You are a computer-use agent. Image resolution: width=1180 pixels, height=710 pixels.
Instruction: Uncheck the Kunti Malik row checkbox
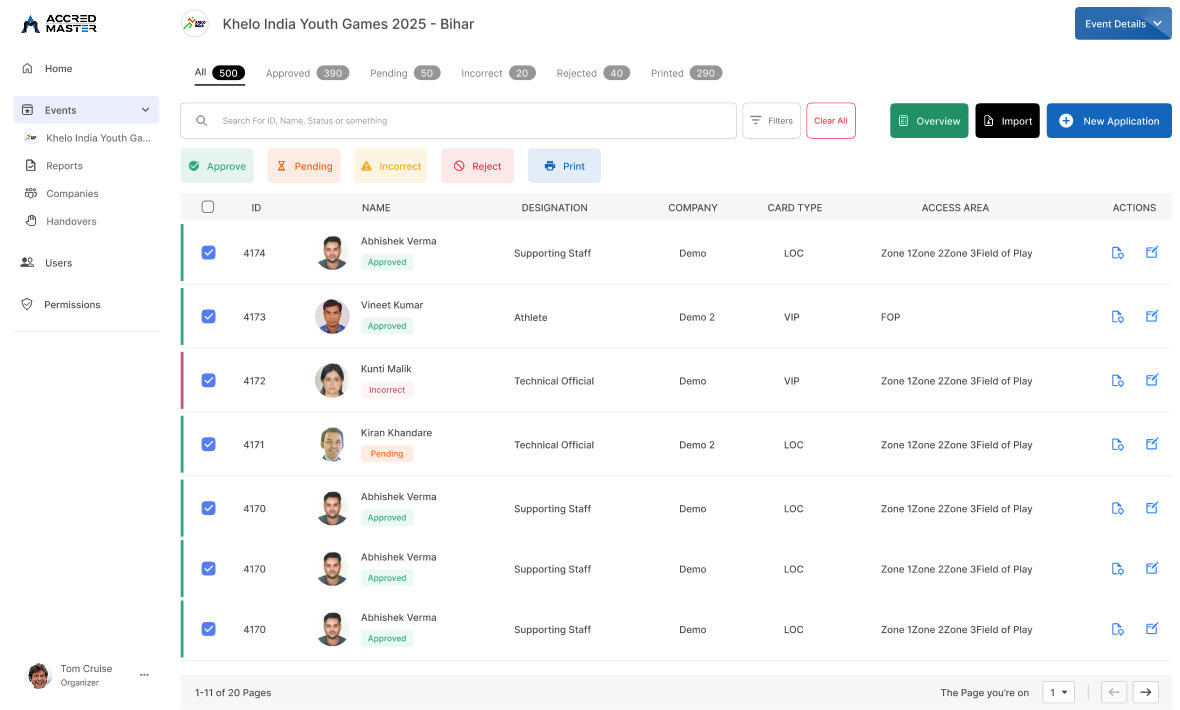click(x=208, y=381)
